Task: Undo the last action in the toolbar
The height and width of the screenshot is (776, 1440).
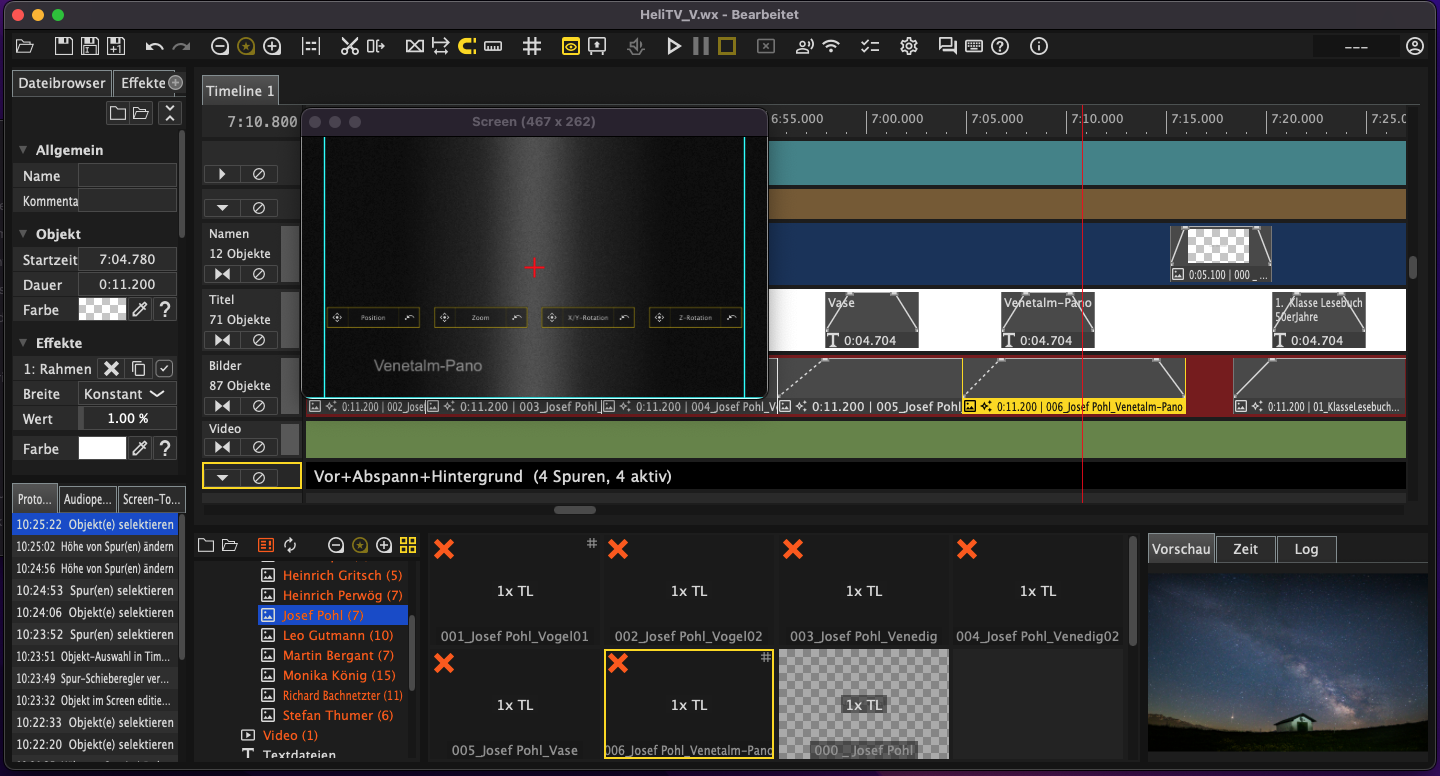Action: tap(154, 46)
